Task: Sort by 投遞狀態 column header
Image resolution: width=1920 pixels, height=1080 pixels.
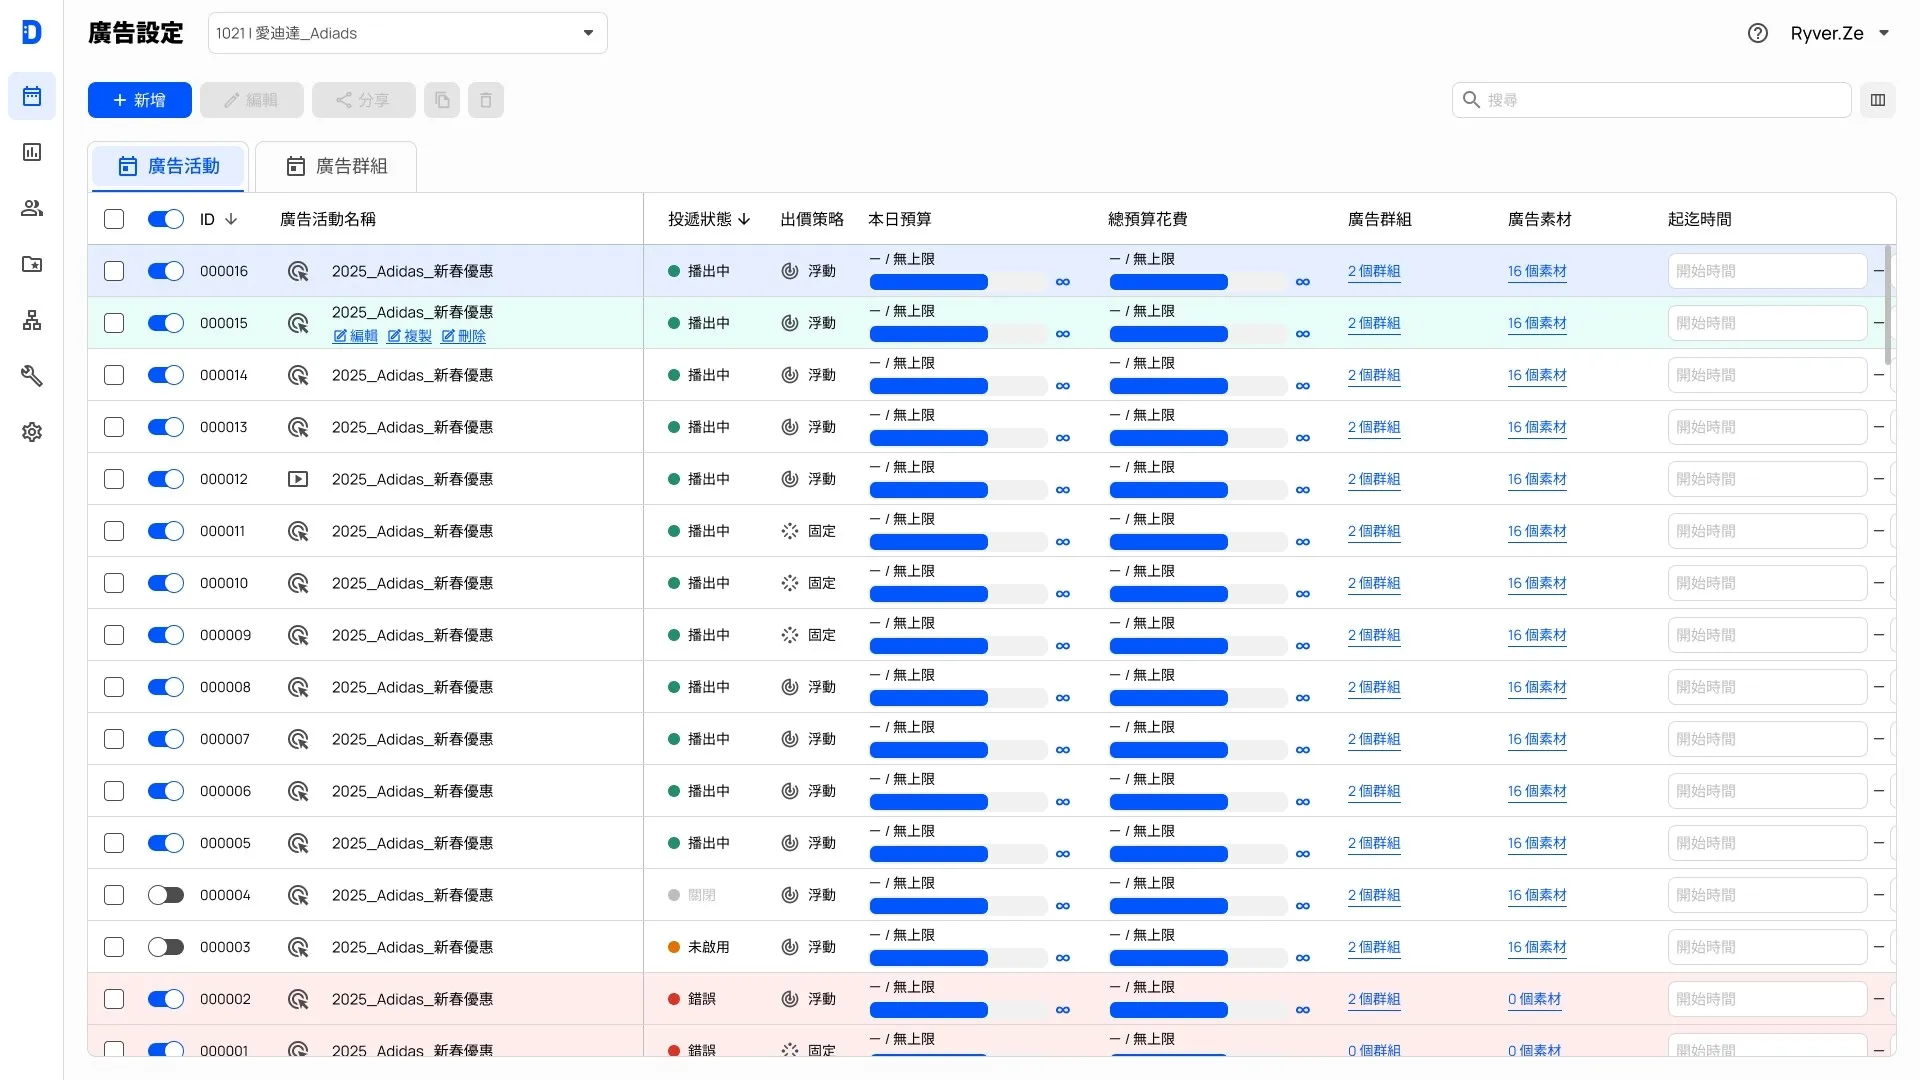Action: click(x=709, y=219)
